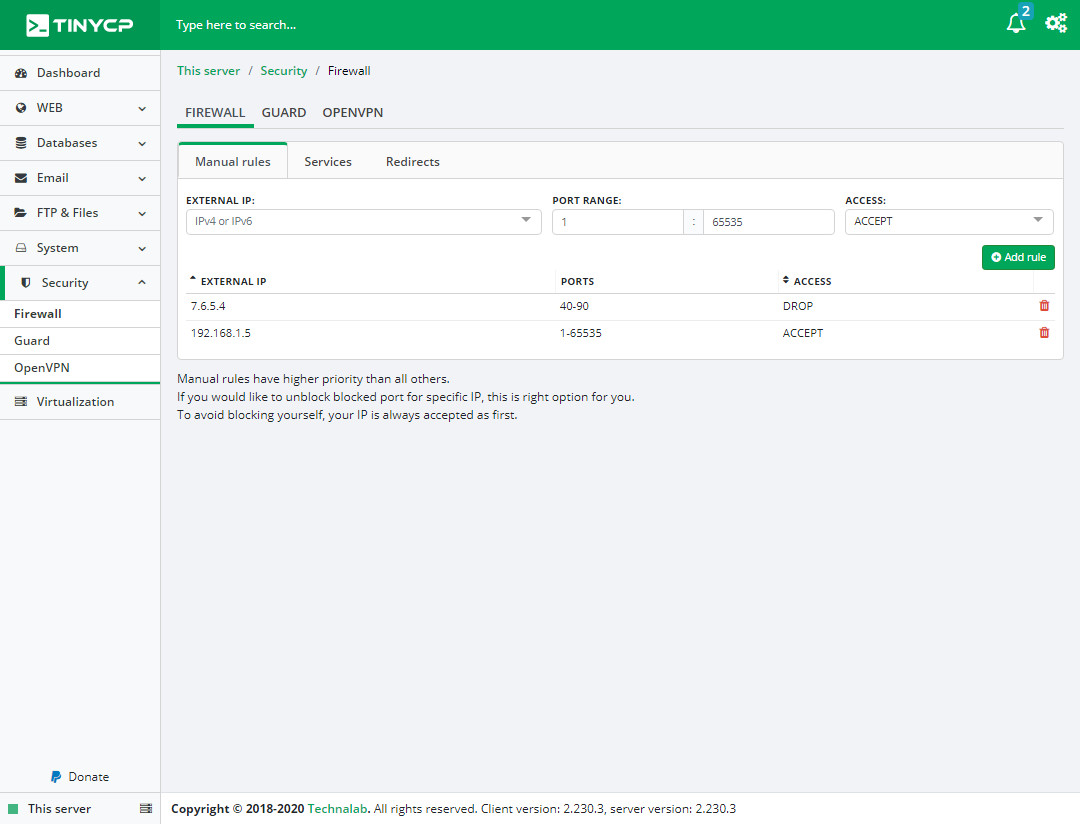Screen dimensions: 1080x824
Task: Switch to the GUARD tab
Action: 284,112
